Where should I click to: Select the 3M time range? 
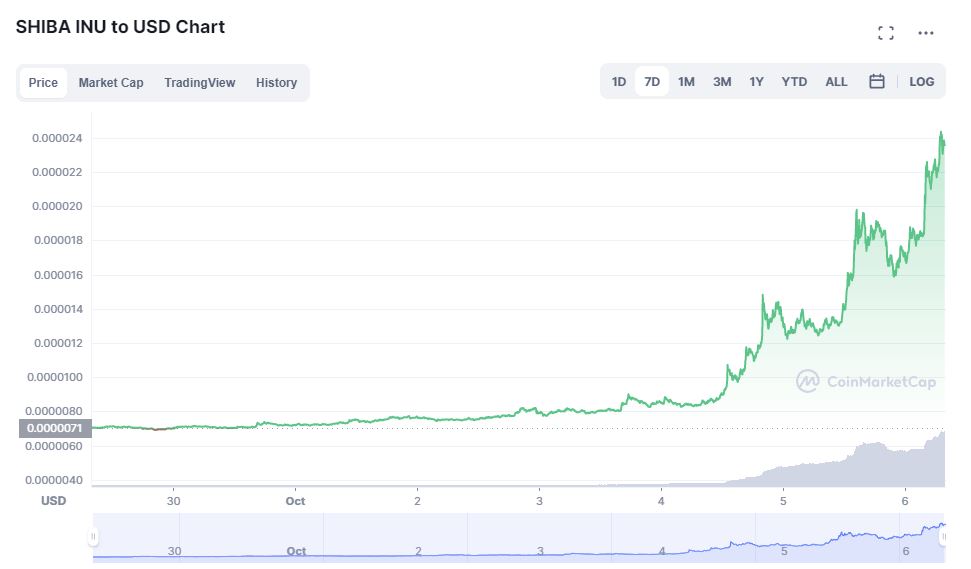click(722, 82)
